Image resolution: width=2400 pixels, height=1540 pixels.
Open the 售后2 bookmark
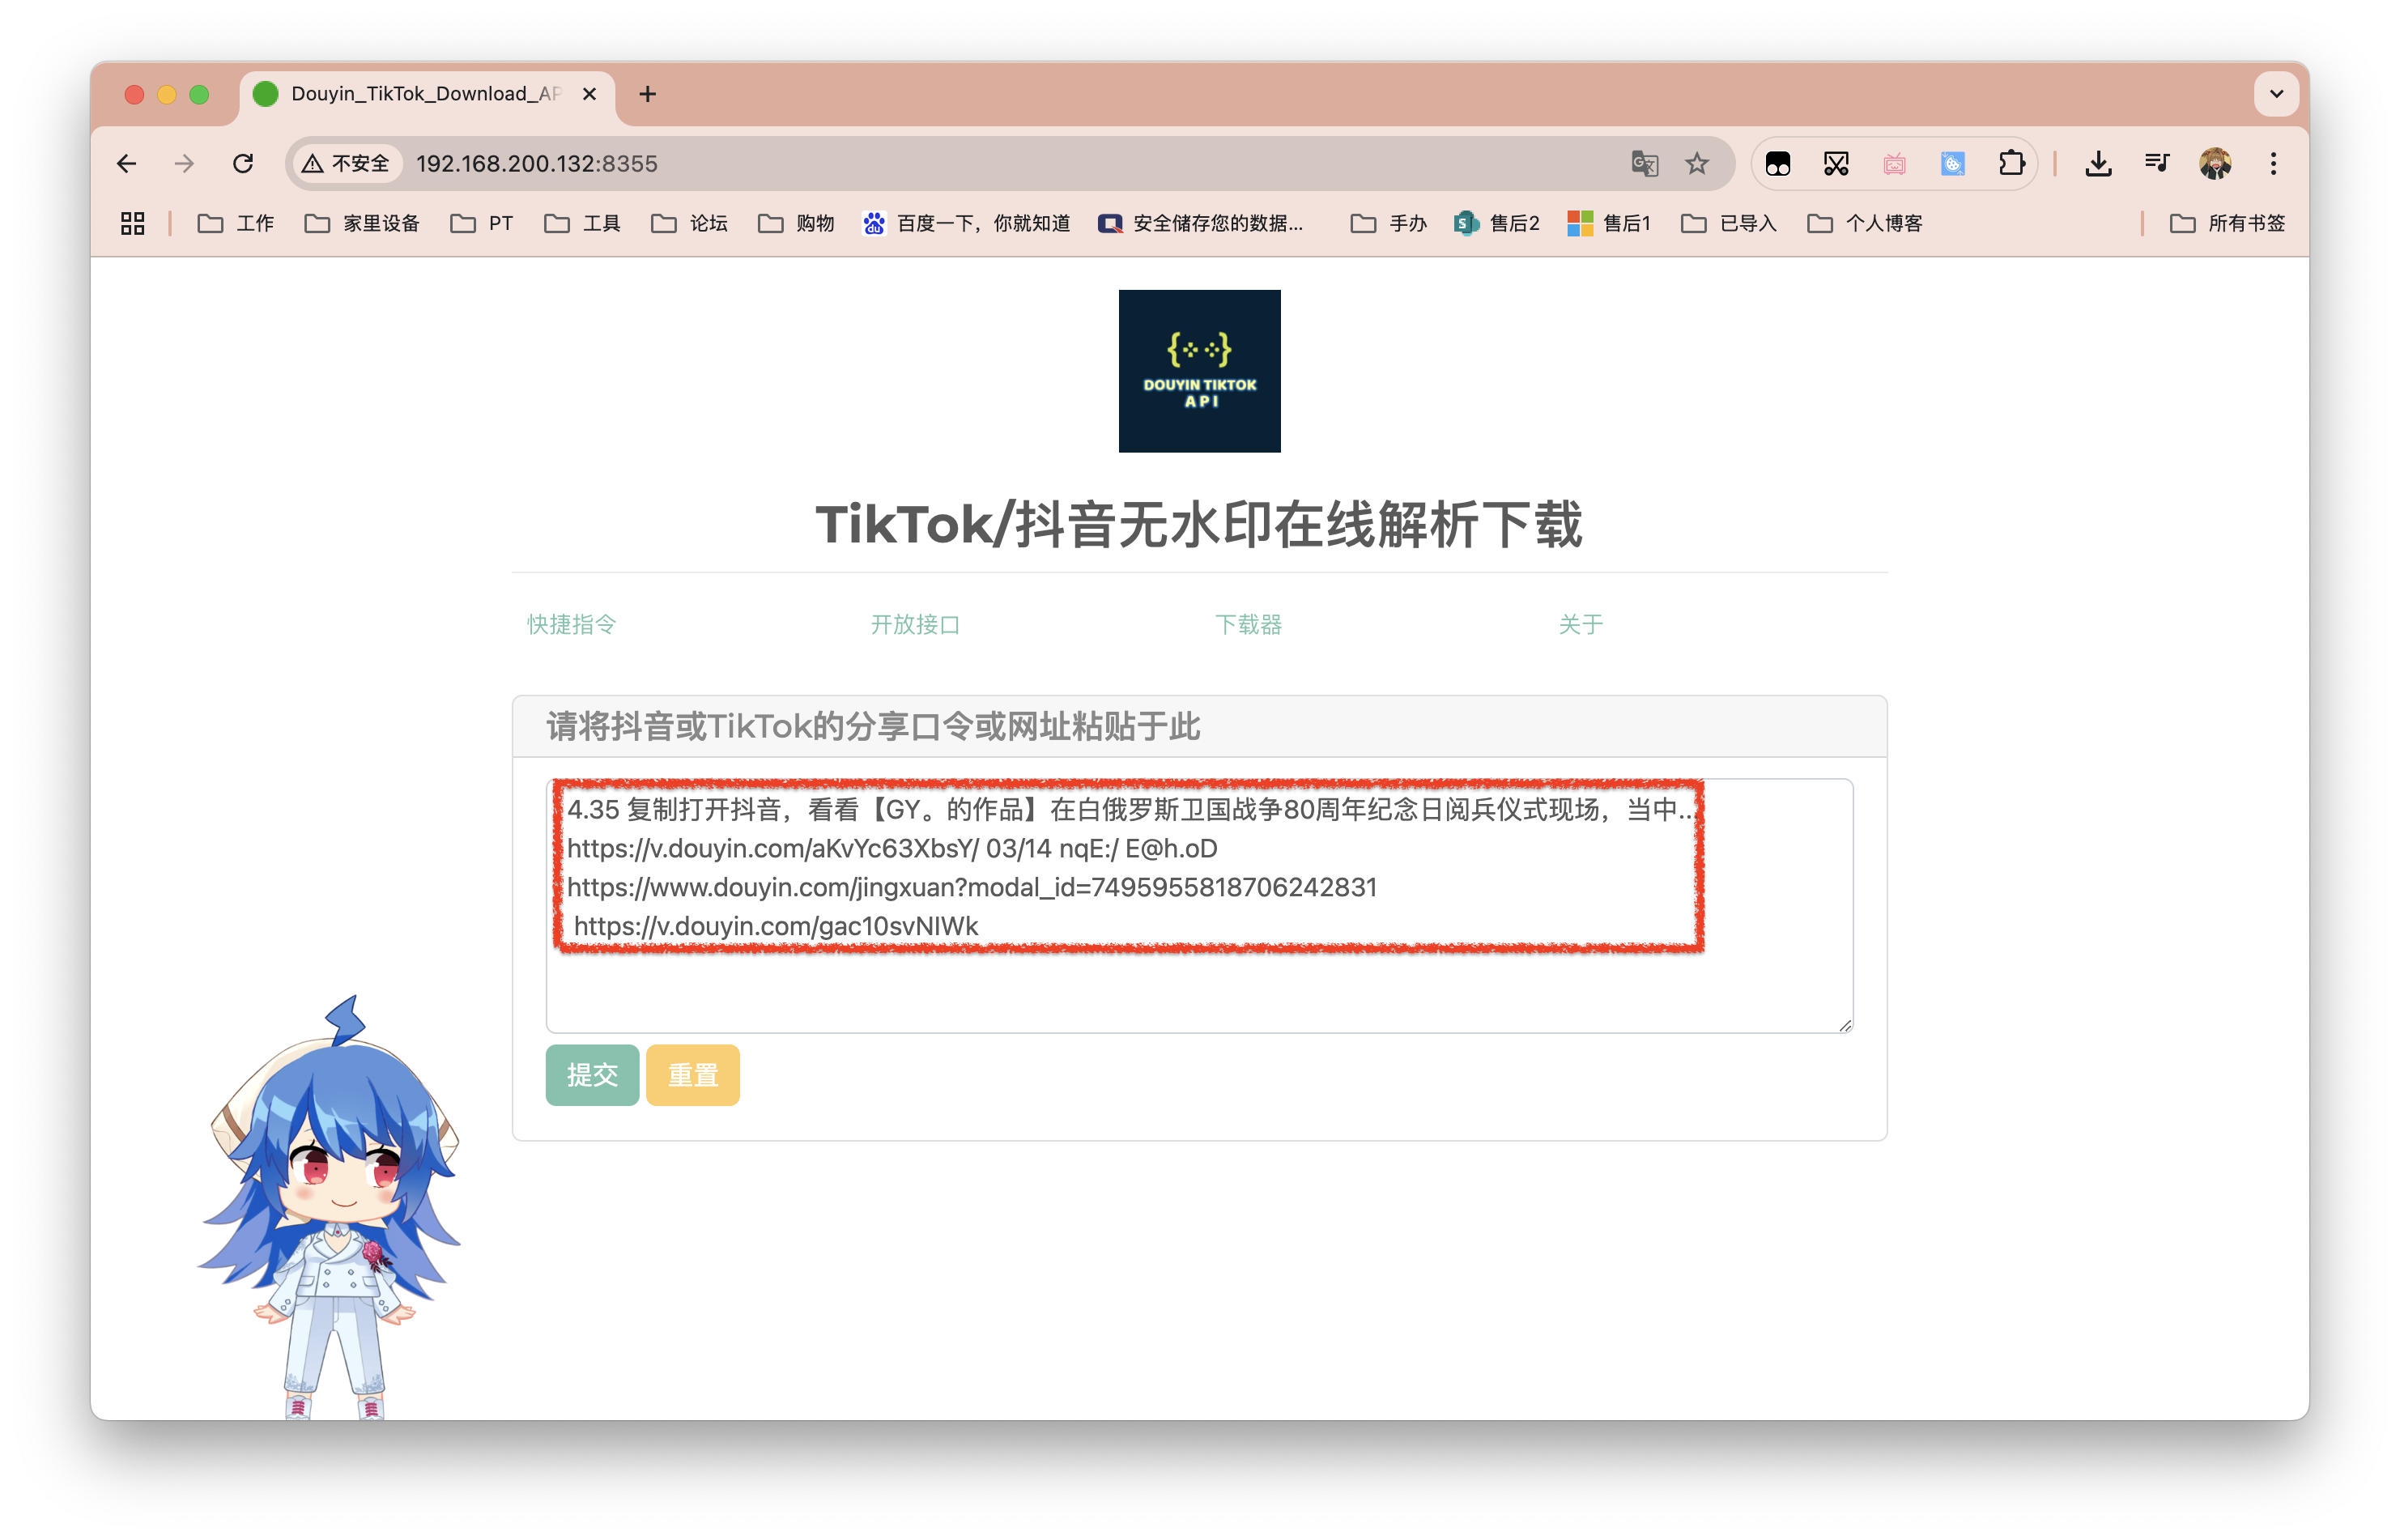[x=1496, y=223]
